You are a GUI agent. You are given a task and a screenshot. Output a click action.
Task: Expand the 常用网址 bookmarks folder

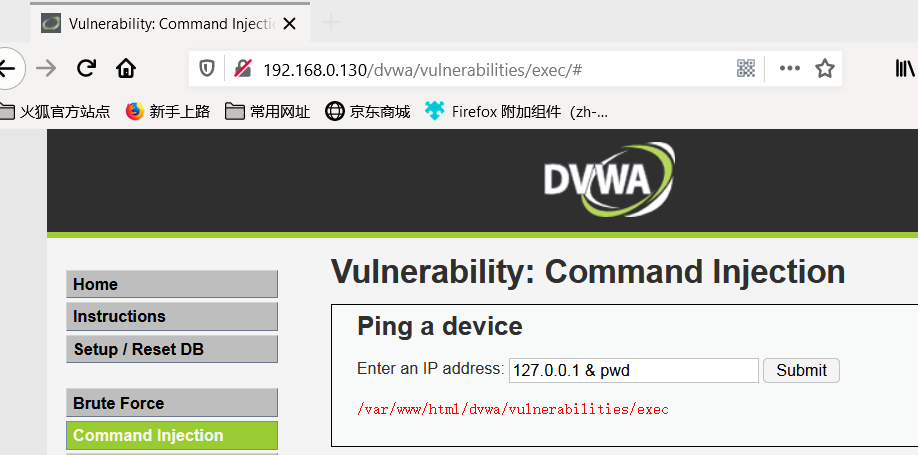click(268, 111)
